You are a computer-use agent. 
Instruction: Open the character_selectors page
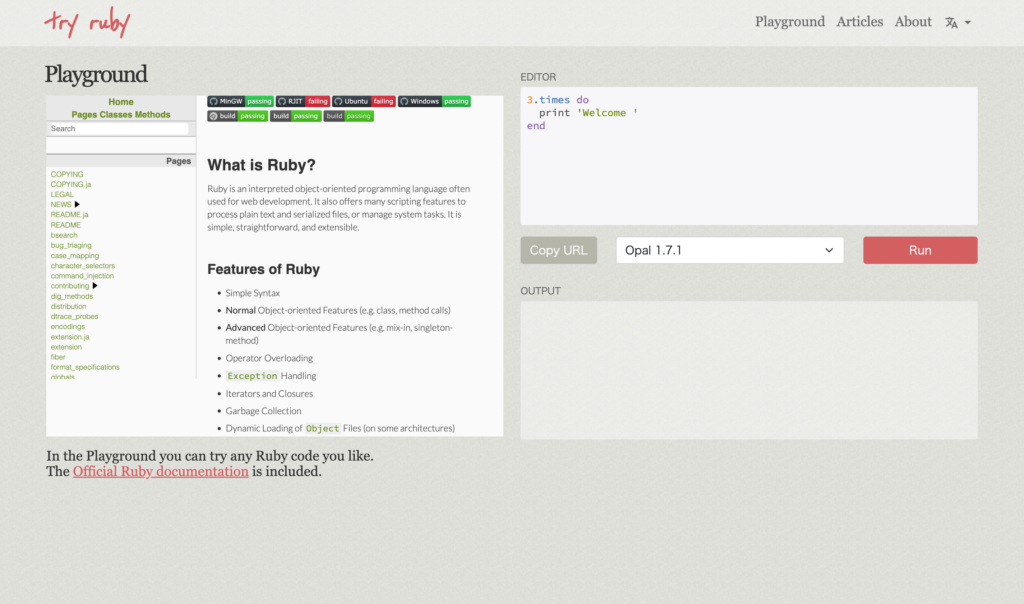83,266
